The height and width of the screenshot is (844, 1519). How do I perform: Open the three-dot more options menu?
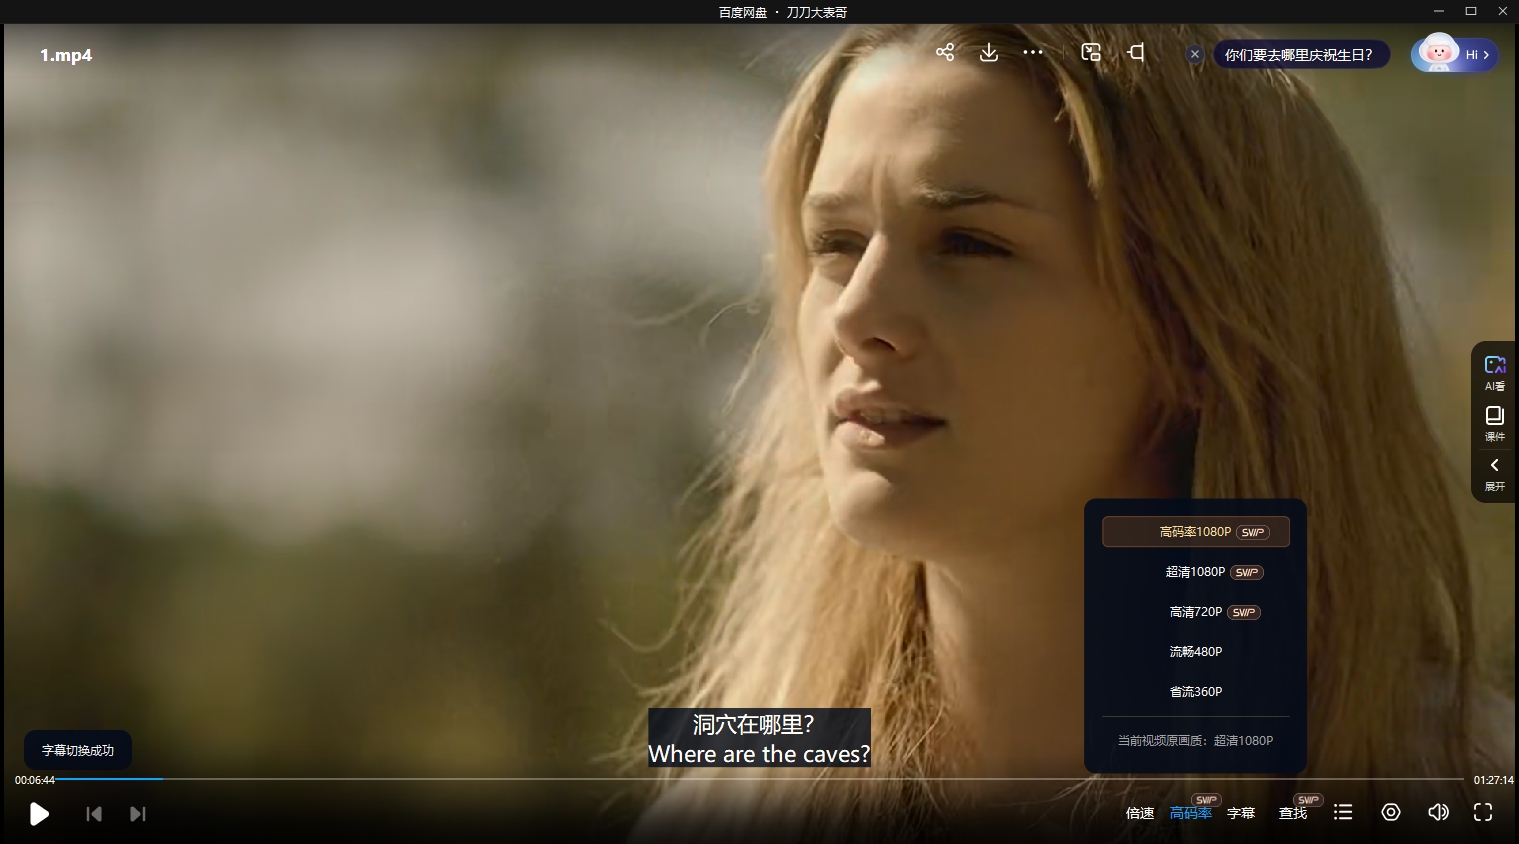coord(1033,52)
